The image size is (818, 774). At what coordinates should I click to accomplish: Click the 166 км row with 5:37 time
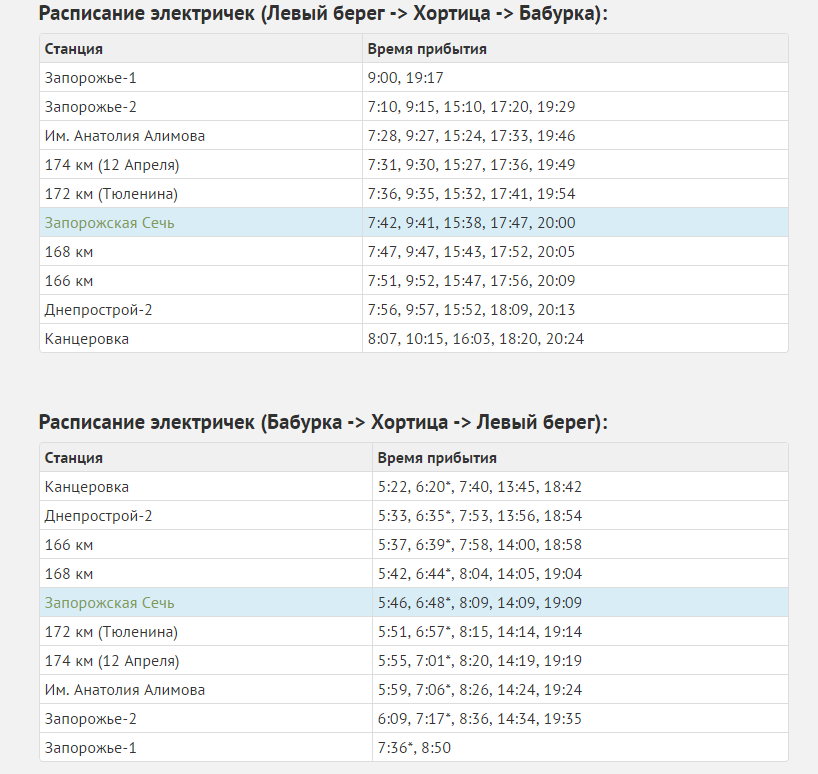414,545
